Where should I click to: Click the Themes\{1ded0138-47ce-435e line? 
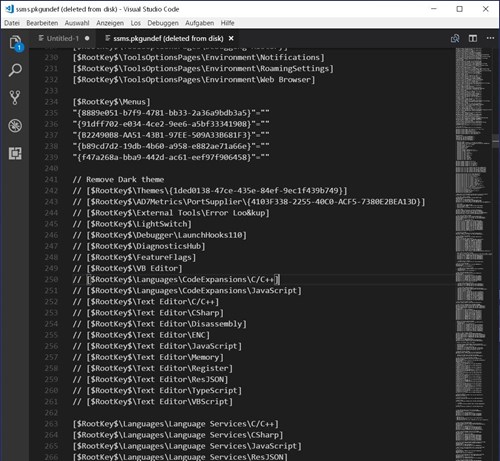click(210, 191)
